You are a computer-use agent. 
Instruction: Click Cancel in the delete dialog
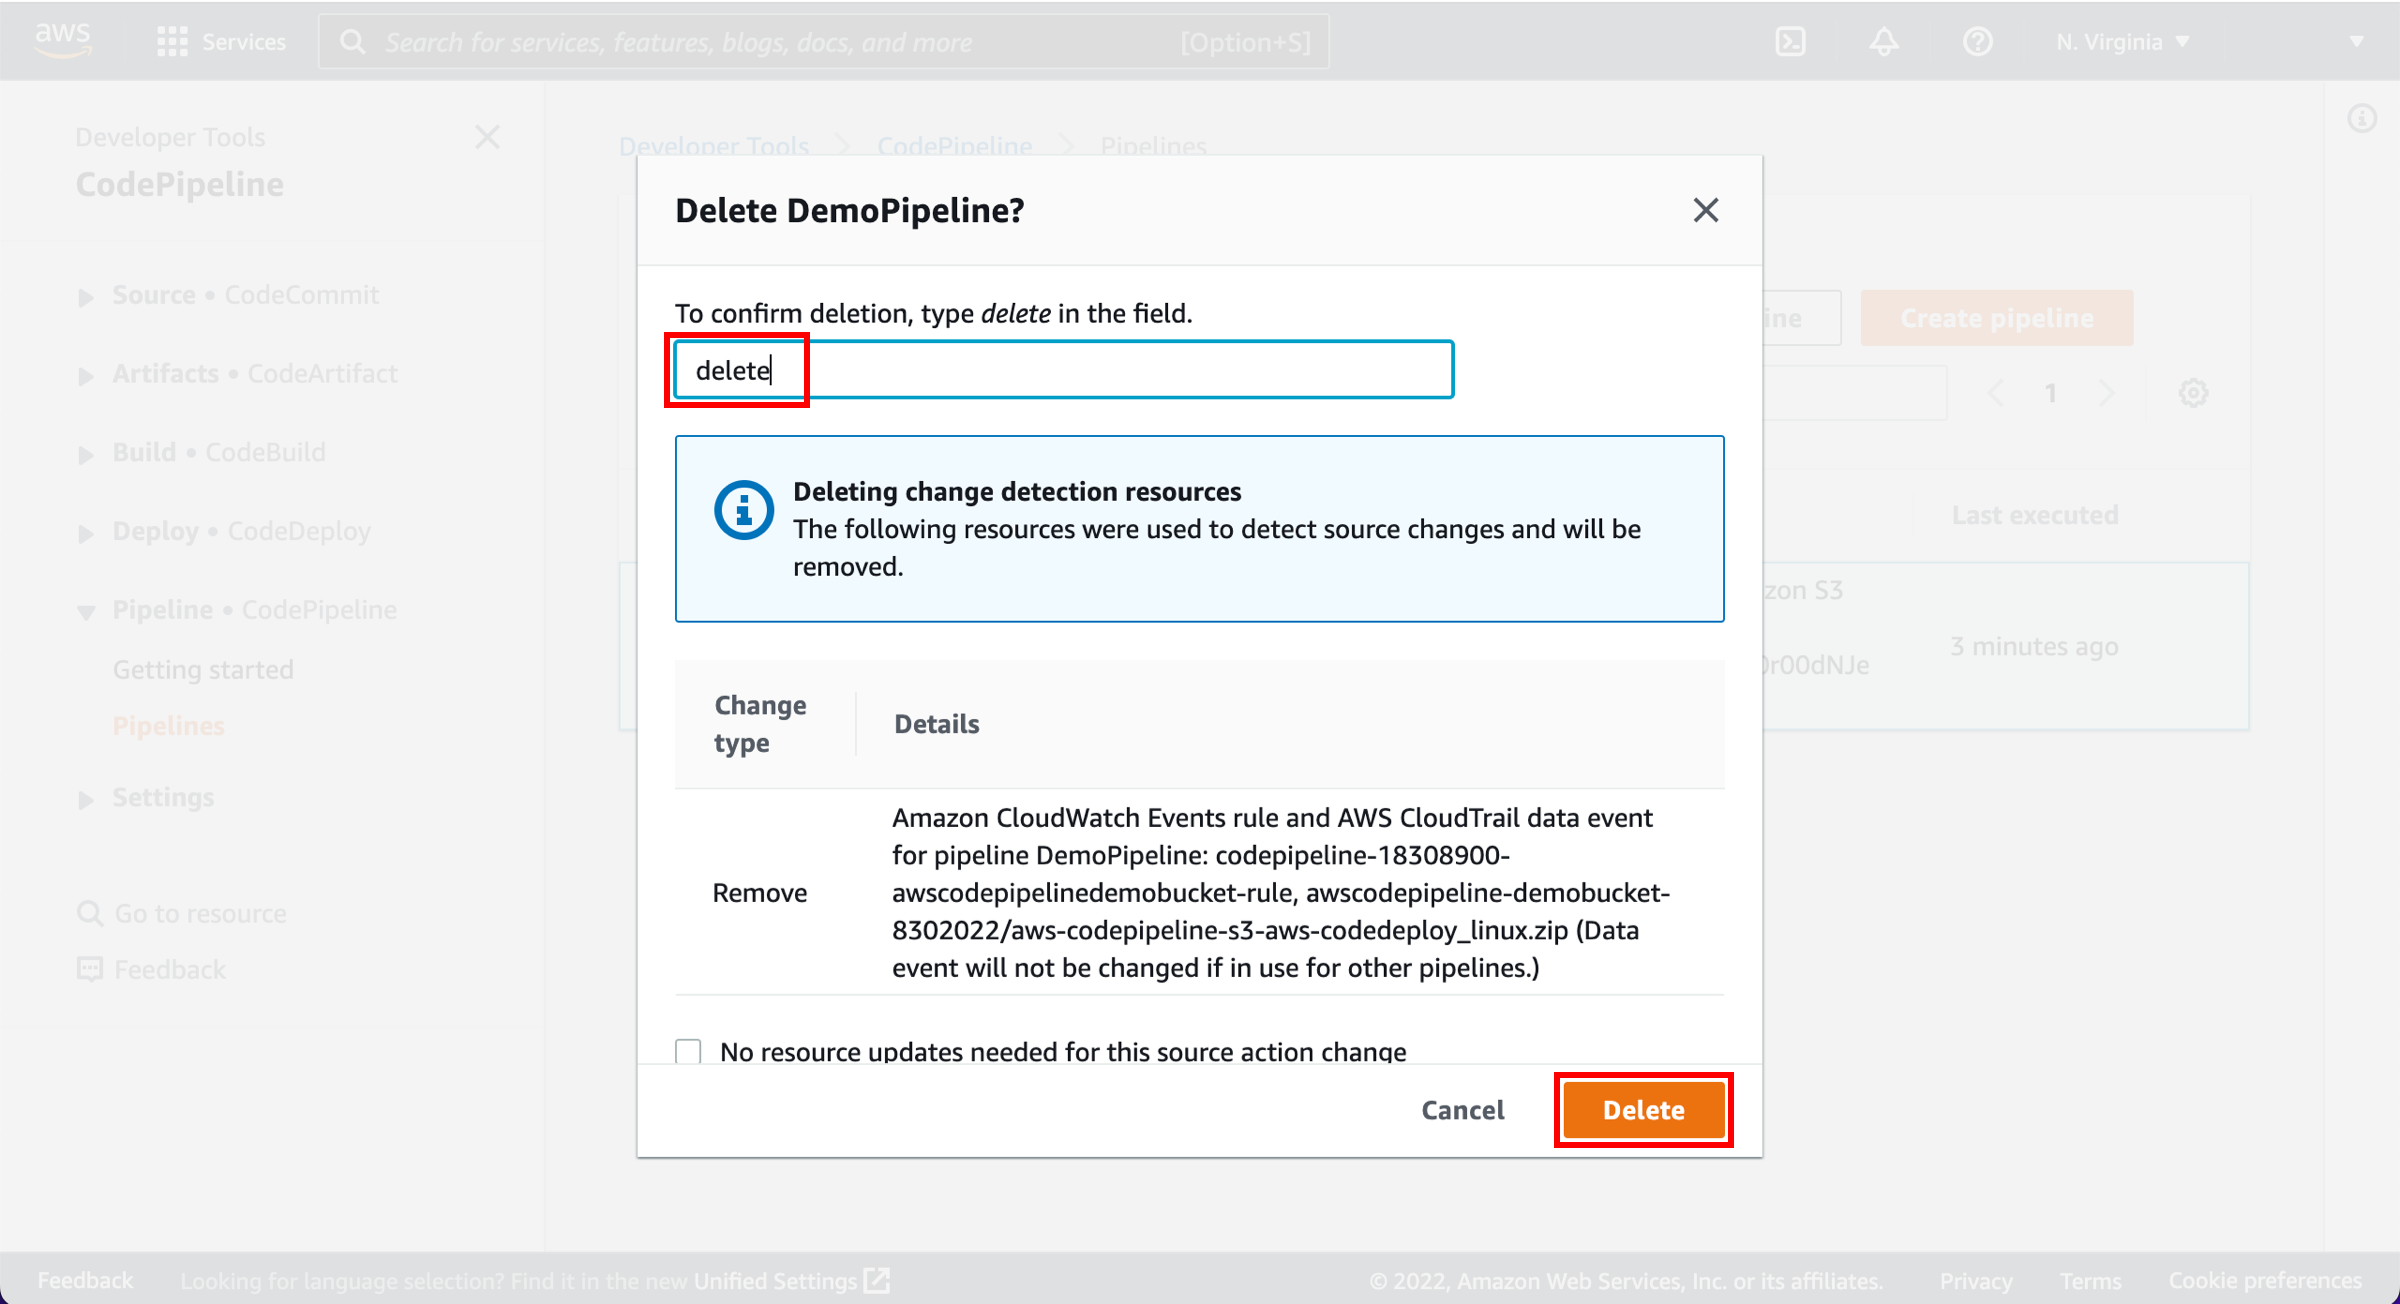tap(1463, 1110)
